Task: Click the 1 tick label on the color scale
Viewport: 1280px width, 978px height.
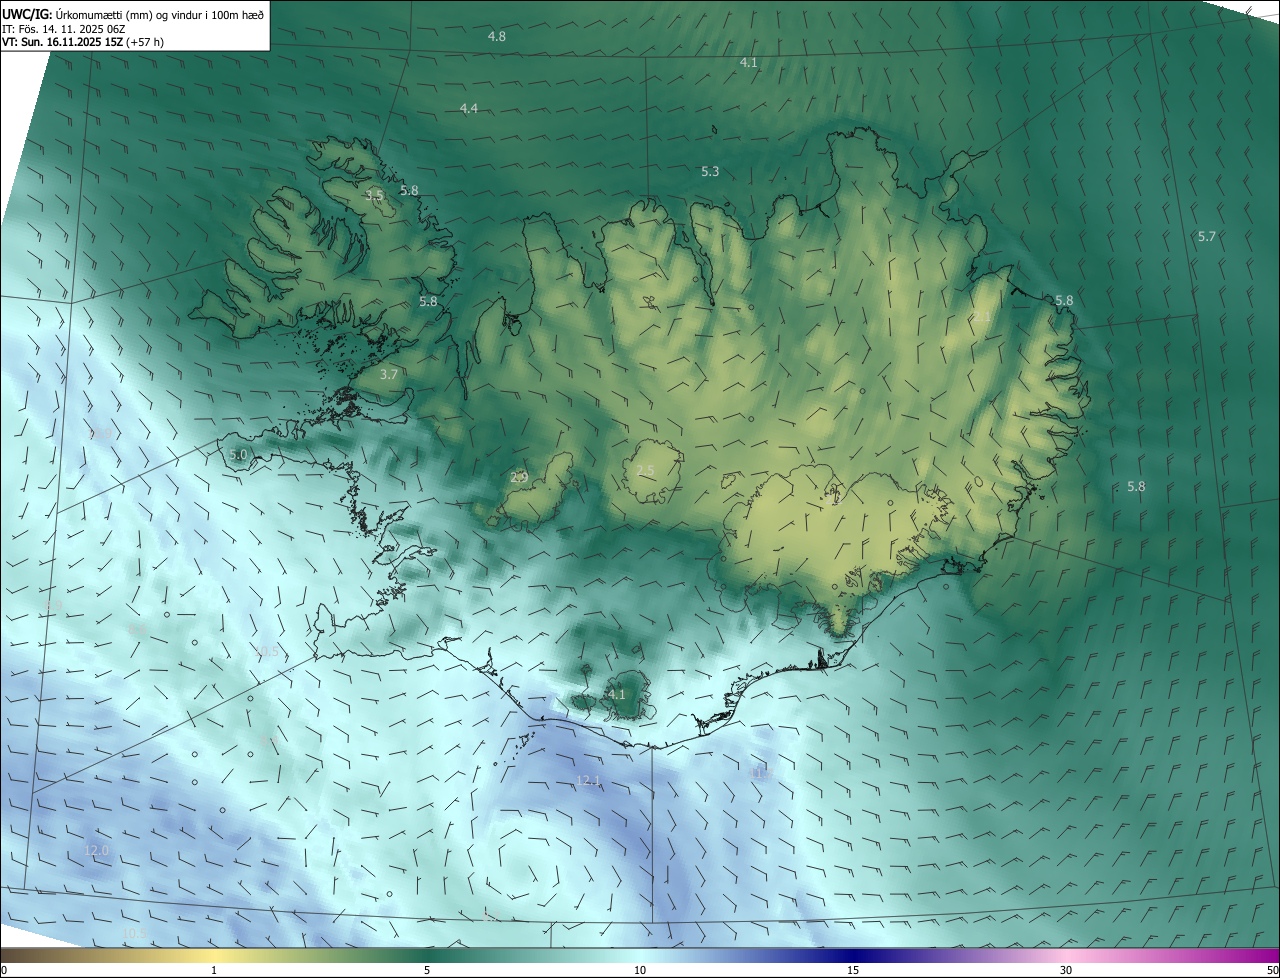Action: pos(214,970)
